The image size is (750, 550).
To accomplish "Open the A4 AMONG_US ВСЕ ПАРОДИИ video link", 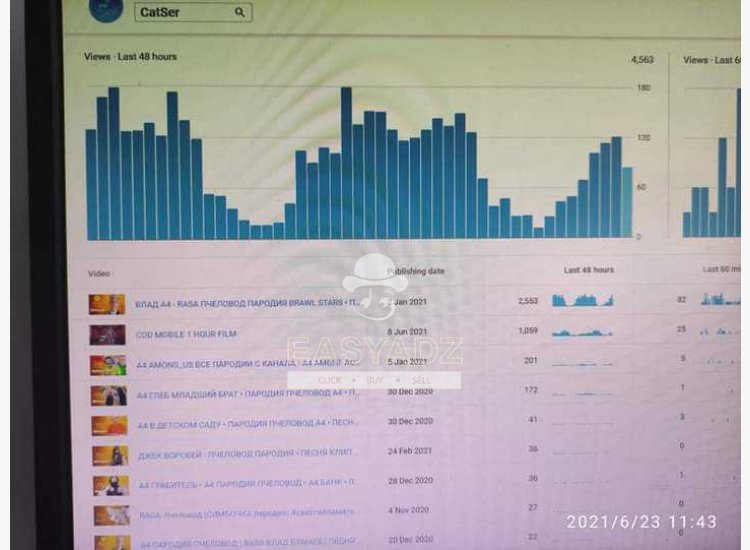I will 246,364.
